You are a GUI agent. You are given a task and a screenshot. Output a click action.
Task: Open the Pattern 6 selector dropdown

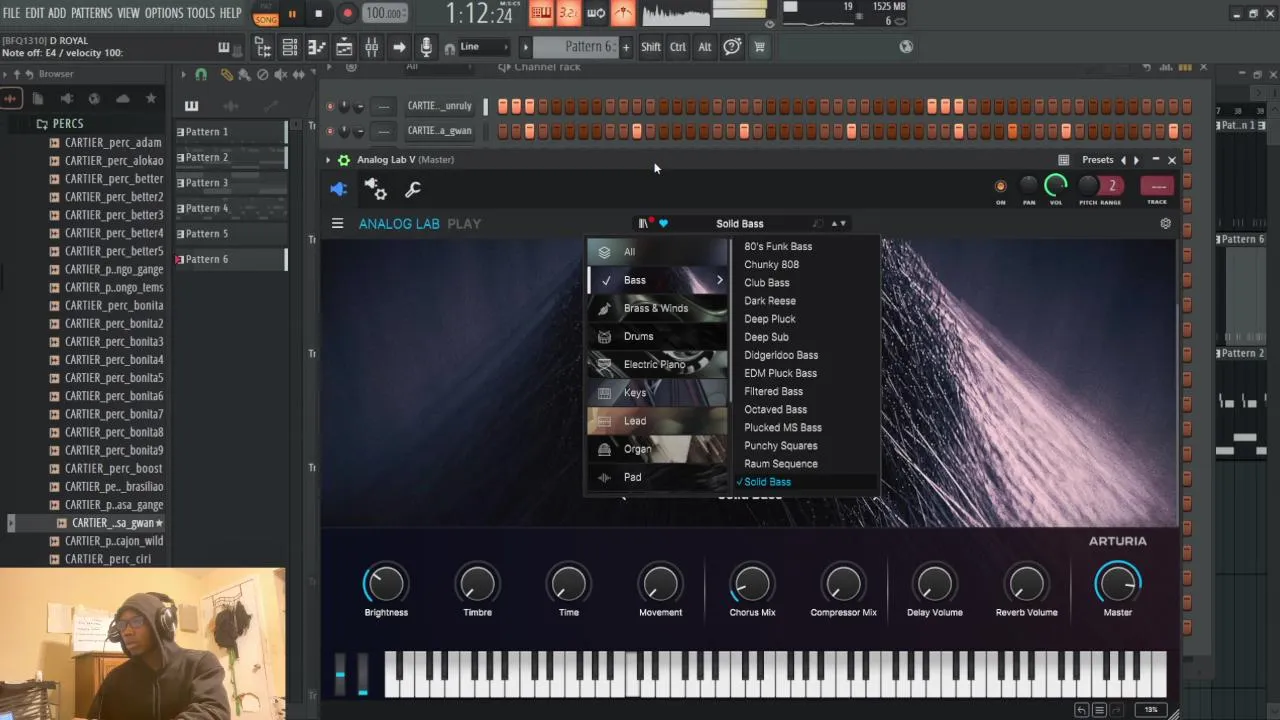click(x=576, y=47)
